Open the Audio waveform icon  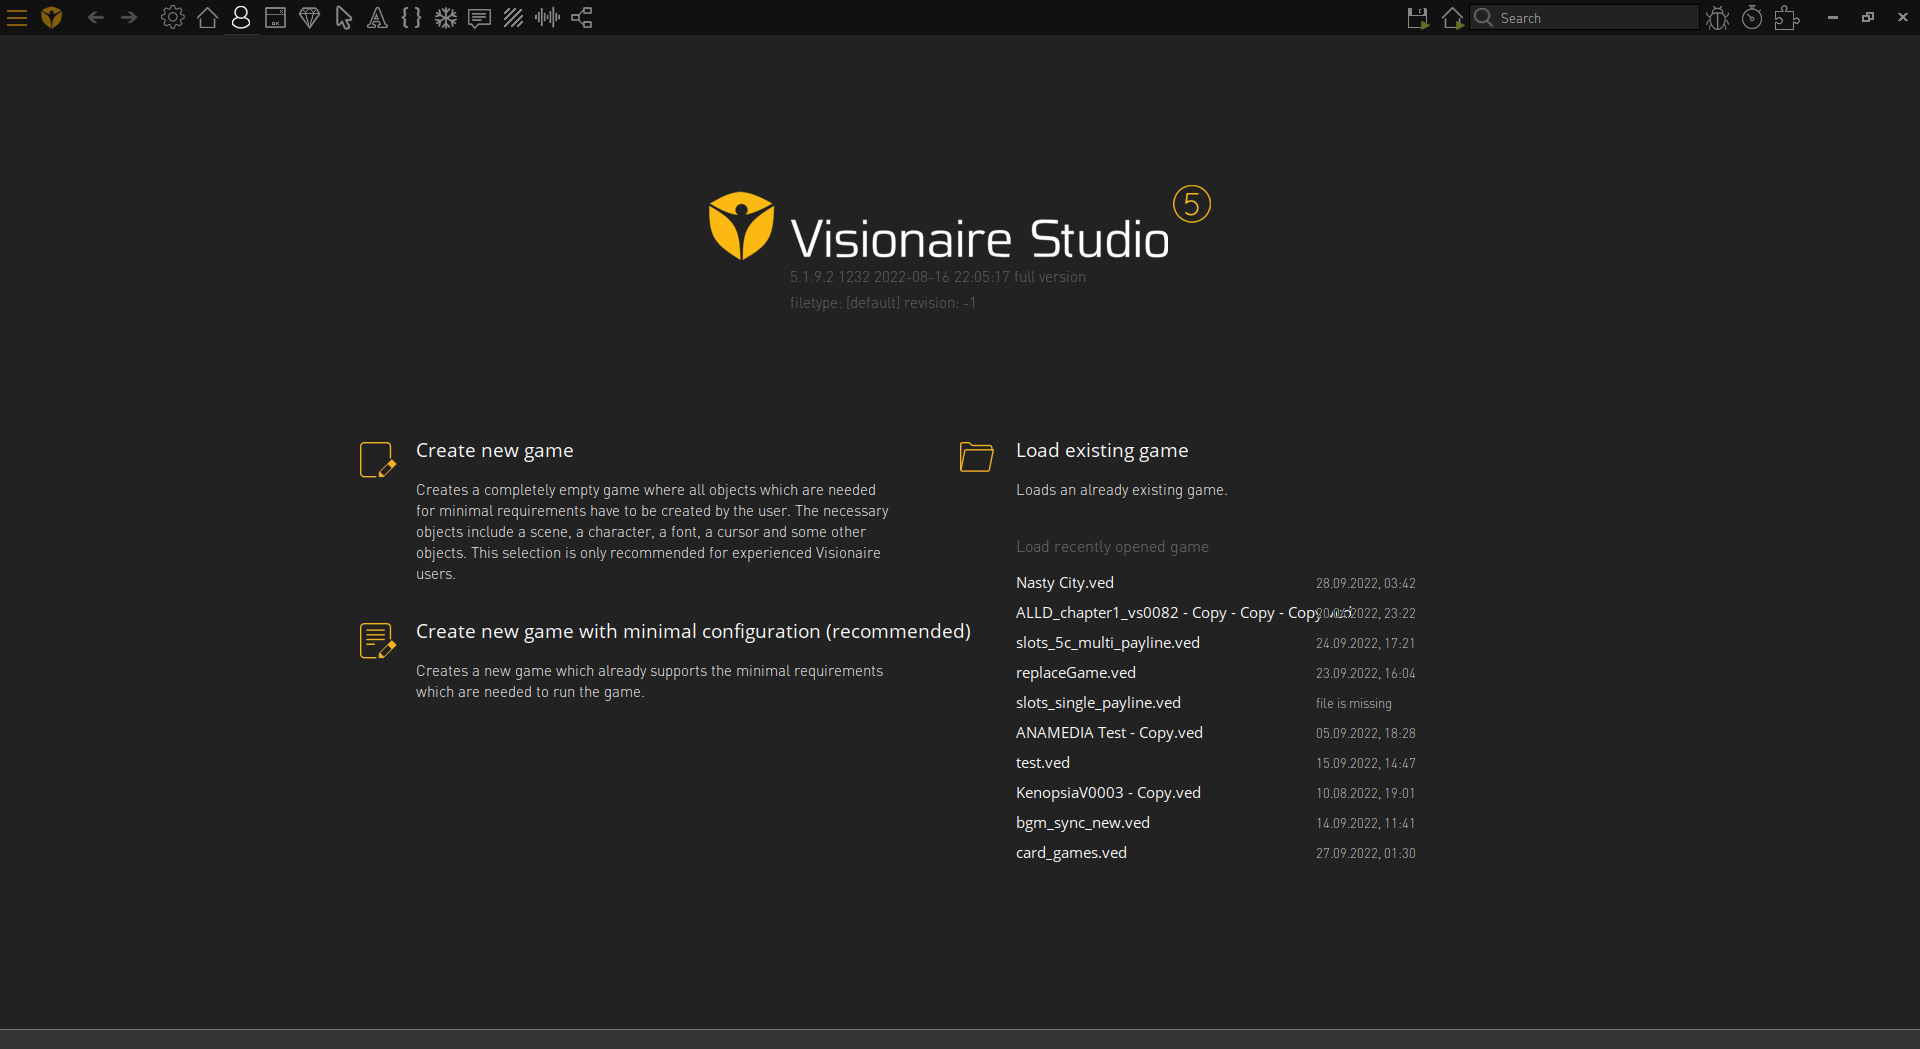[x=547, y=18]
